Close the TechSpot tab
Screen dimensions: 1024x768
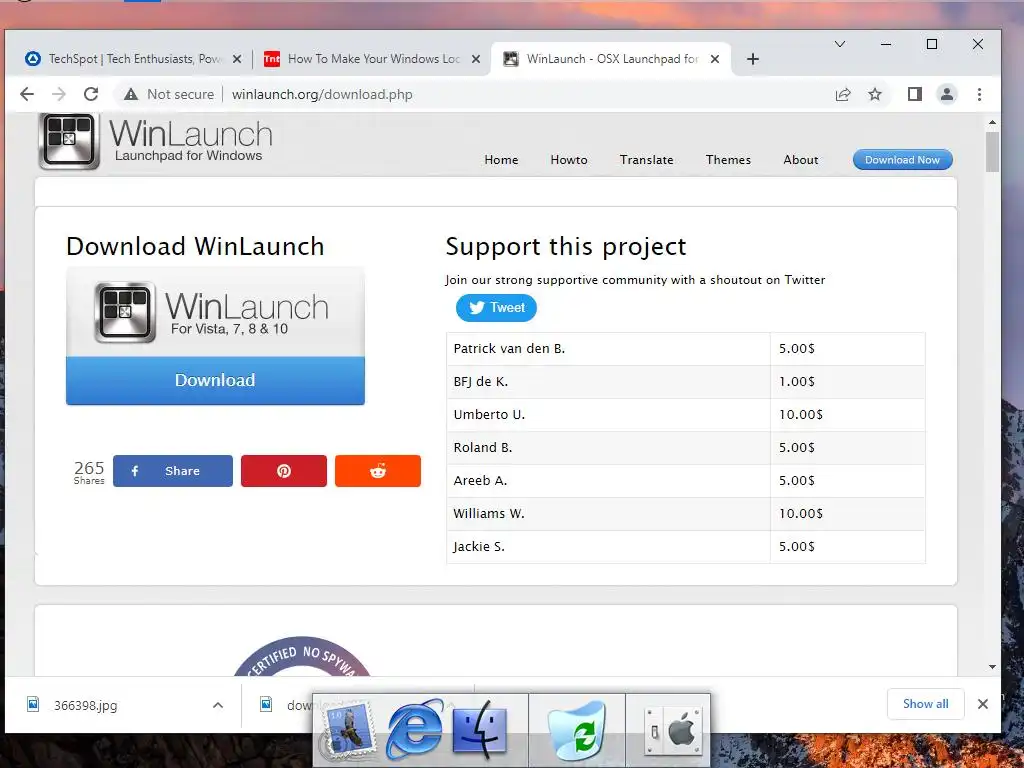237,59
